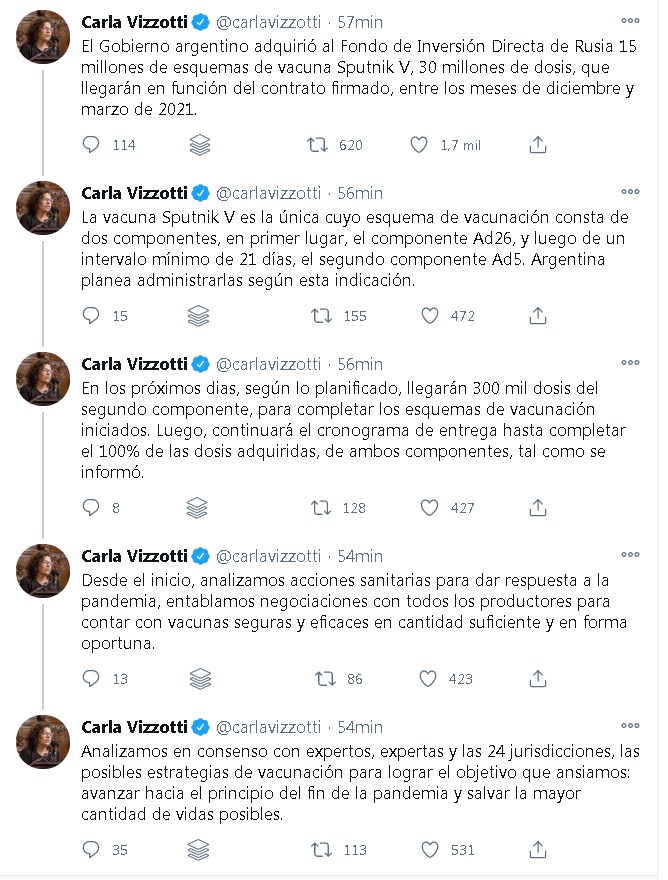This screenshot has width=668, height=880.
Task: Like the tweet with 1,7 mil likes
Action: tap(420, 145)
